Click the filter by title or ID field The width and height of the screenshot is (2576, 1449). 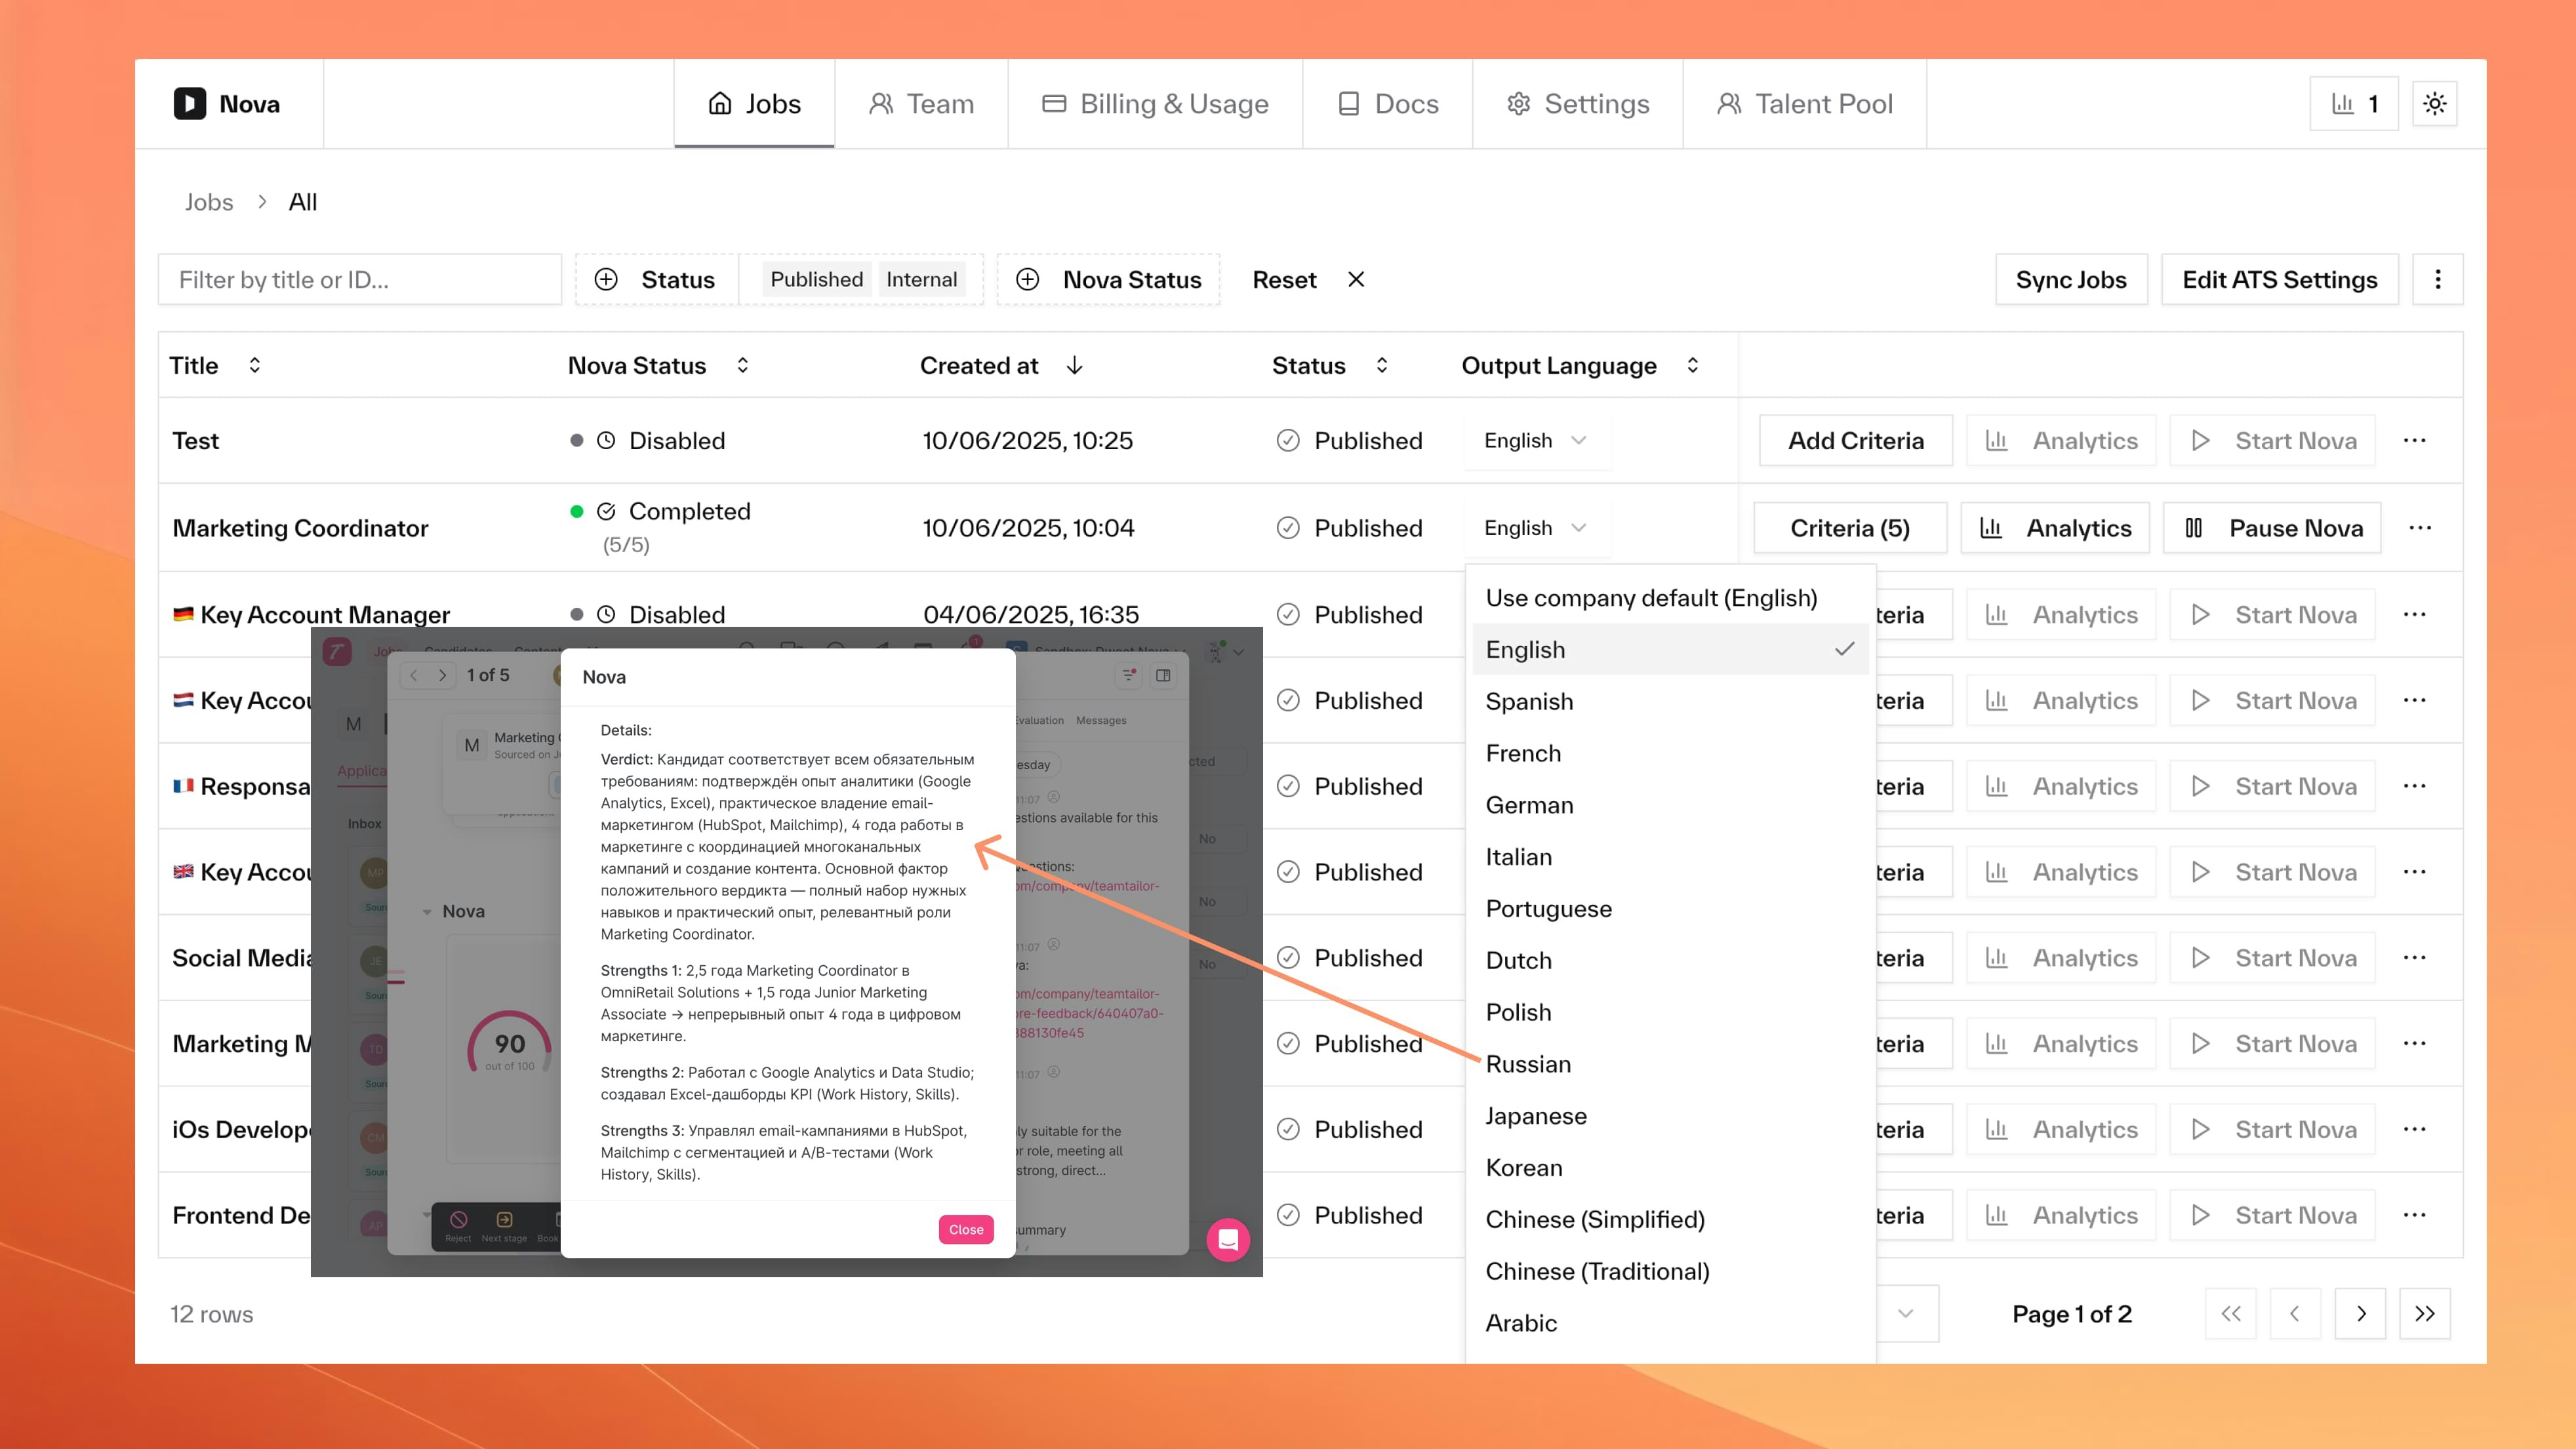(360, 279)
